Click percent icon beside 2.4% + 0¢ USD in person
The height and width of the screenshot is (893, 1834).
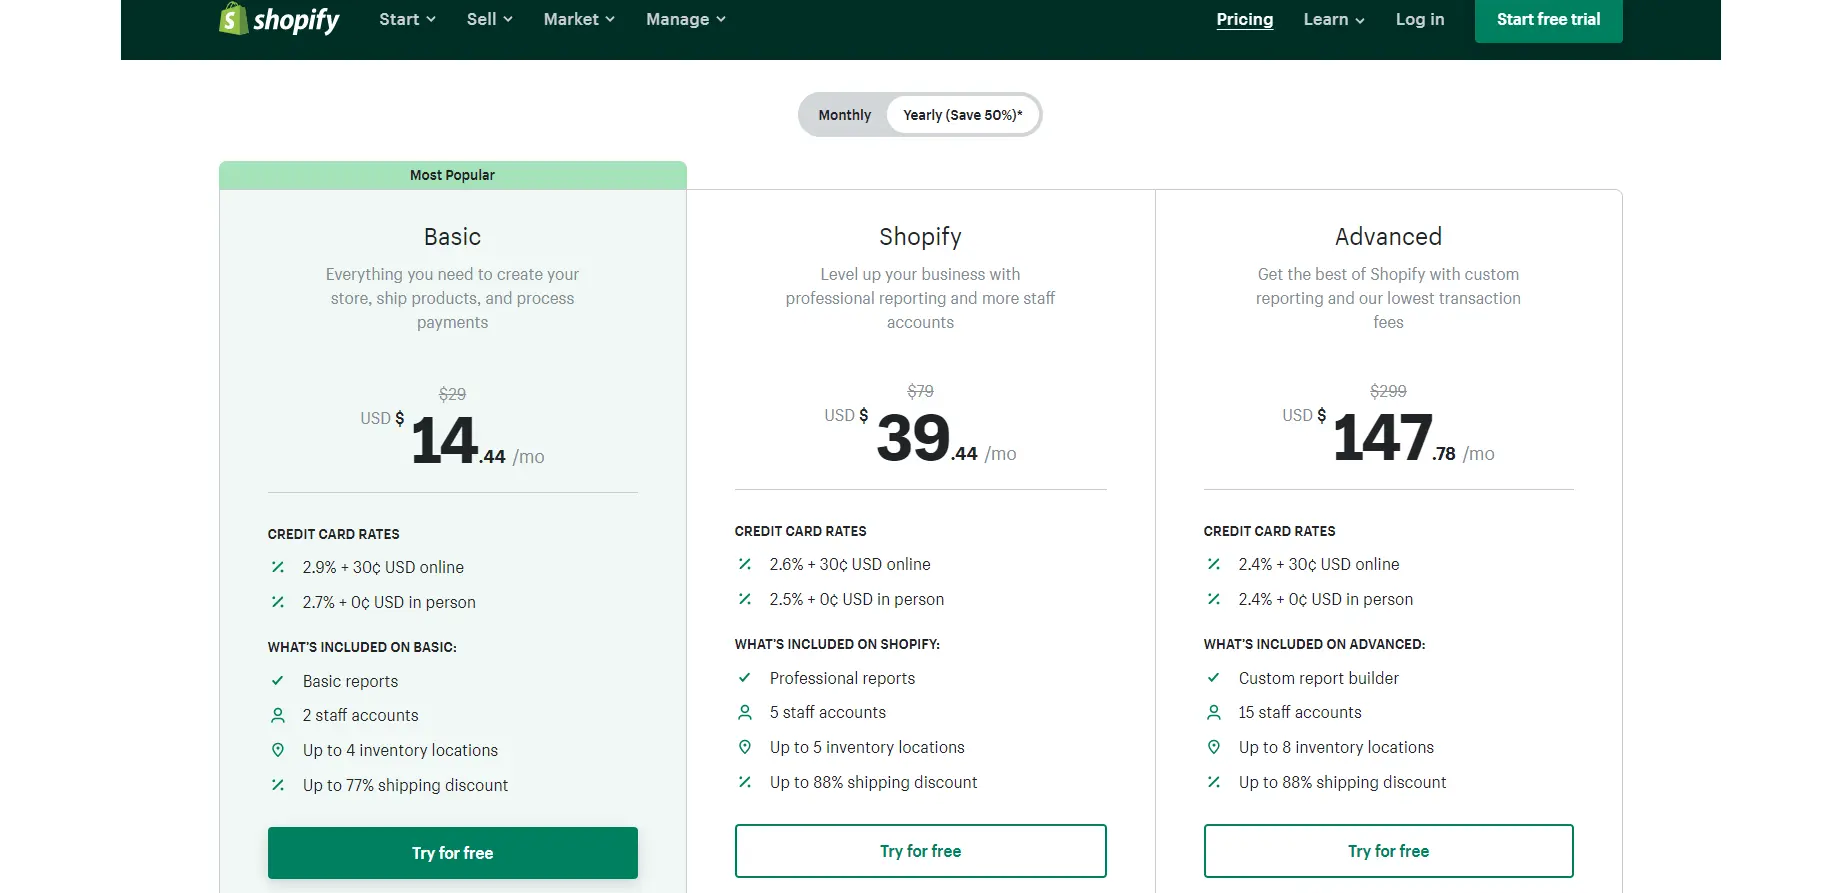[x=1214, y=599]
